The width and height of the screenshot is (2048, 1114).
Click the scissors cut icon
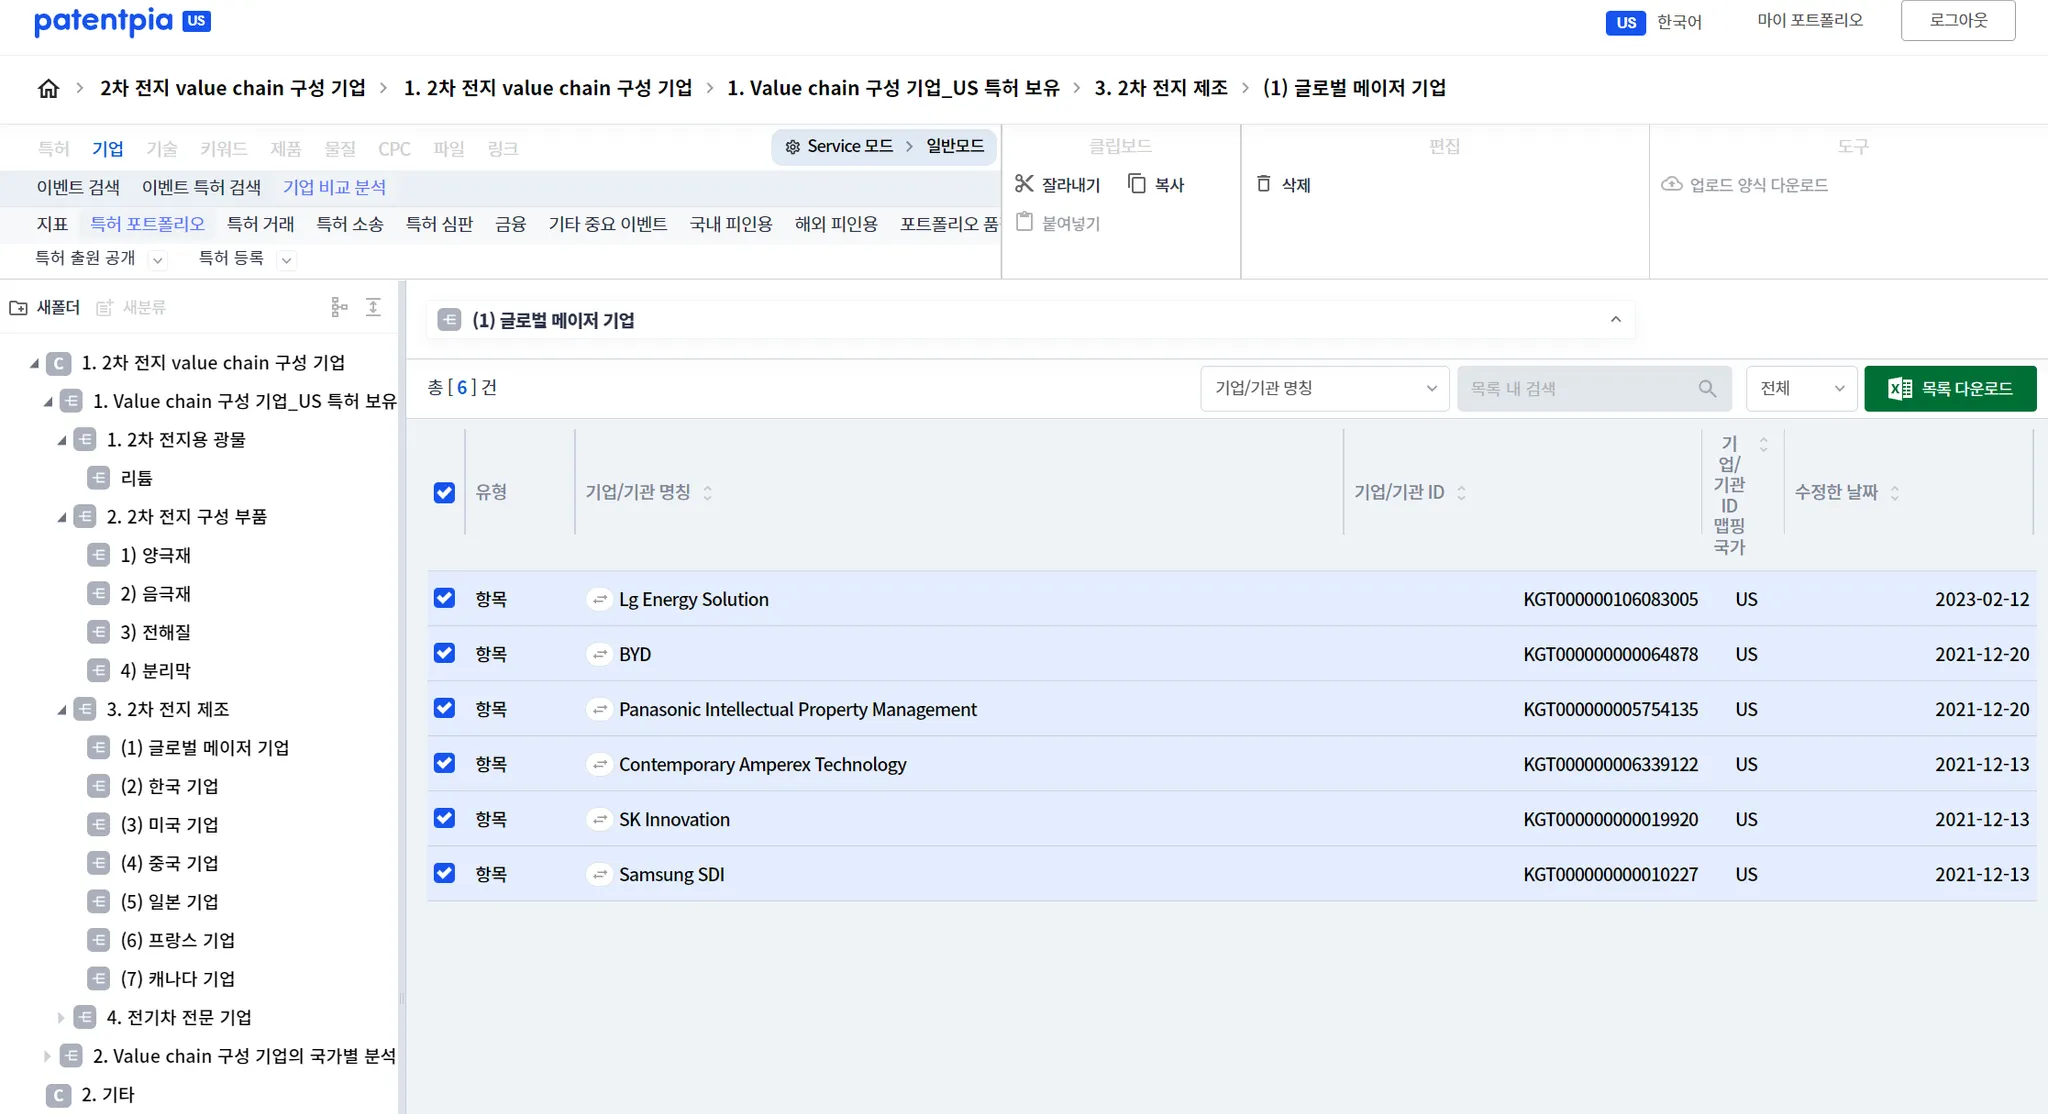pyautogui.click(x=1024, y=184)
